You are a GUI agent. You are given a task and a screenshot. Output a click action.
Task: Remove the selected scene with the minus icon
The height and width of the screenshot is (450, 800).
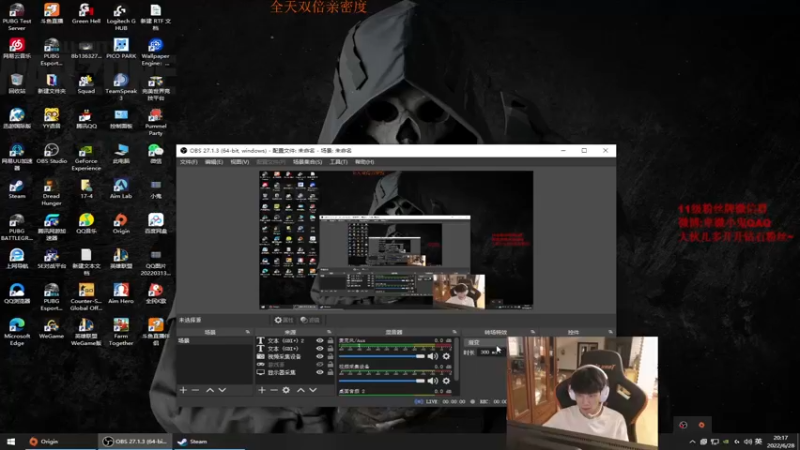[195, 390]
